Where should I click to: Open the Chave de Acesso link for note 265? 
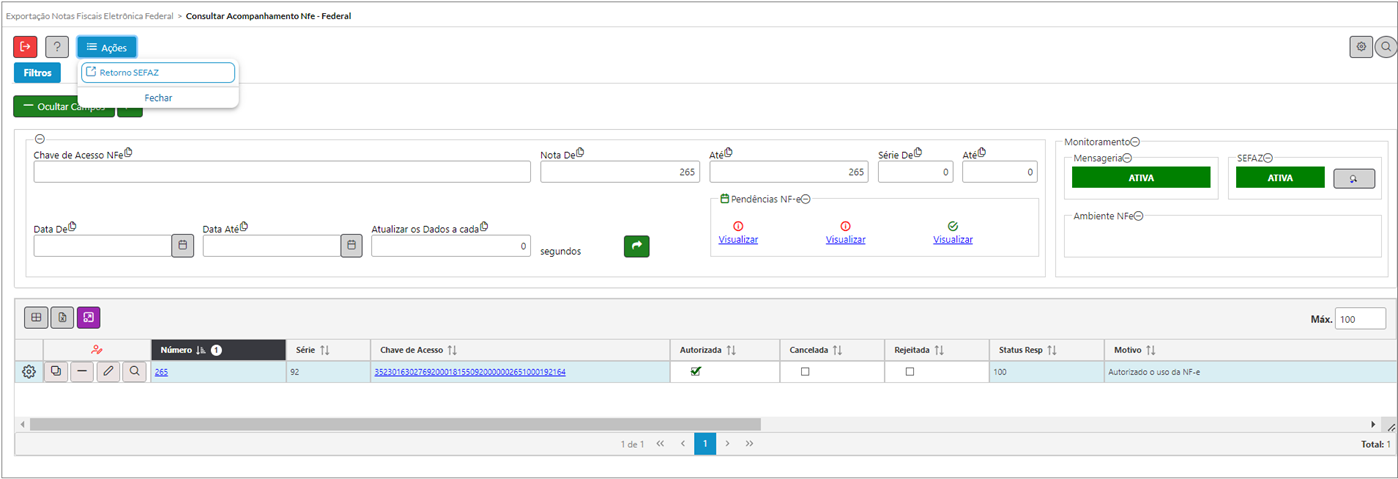[x=469, y=372]
